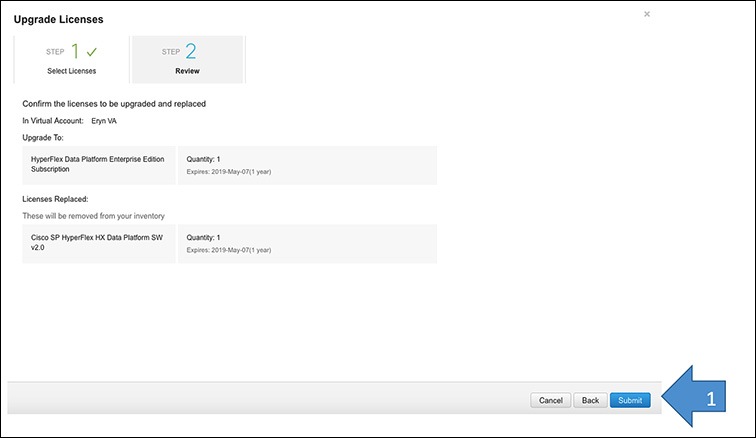
Task: Click the Back button
Action: coord(590,400)
